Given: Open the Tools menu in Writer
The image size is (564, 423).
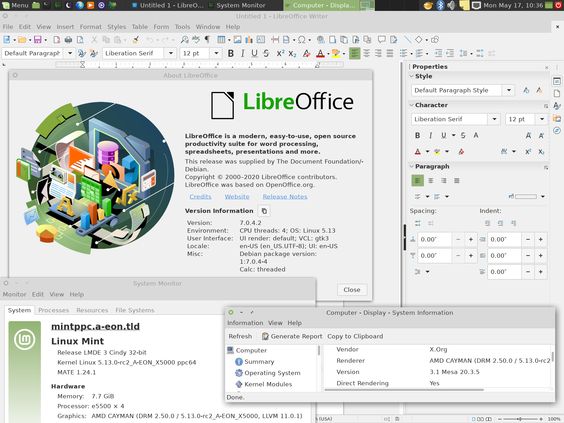Looking at the screenshot, I should 182,27.
